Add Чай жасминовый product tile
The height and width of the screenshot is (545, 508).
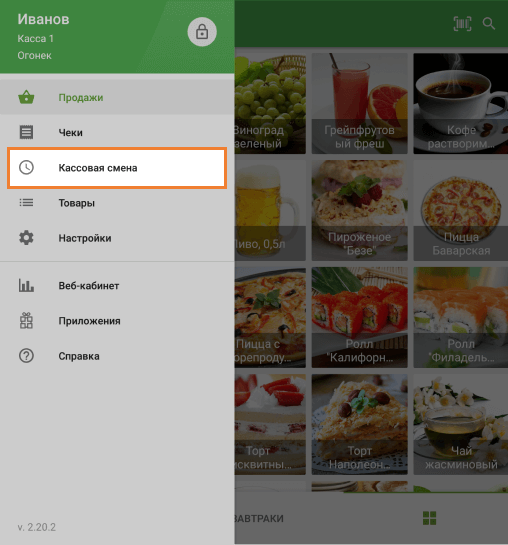(461, 424)
